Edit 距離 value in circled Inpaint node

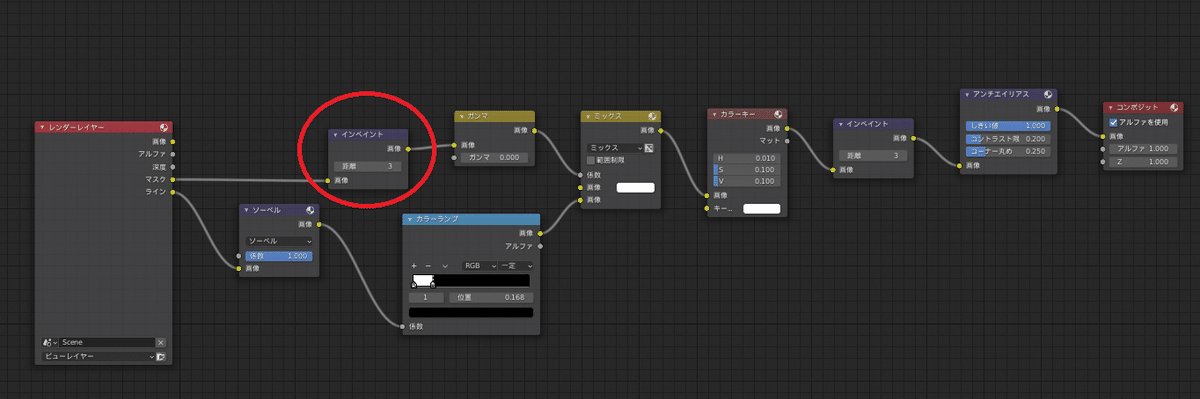(368, 166)
